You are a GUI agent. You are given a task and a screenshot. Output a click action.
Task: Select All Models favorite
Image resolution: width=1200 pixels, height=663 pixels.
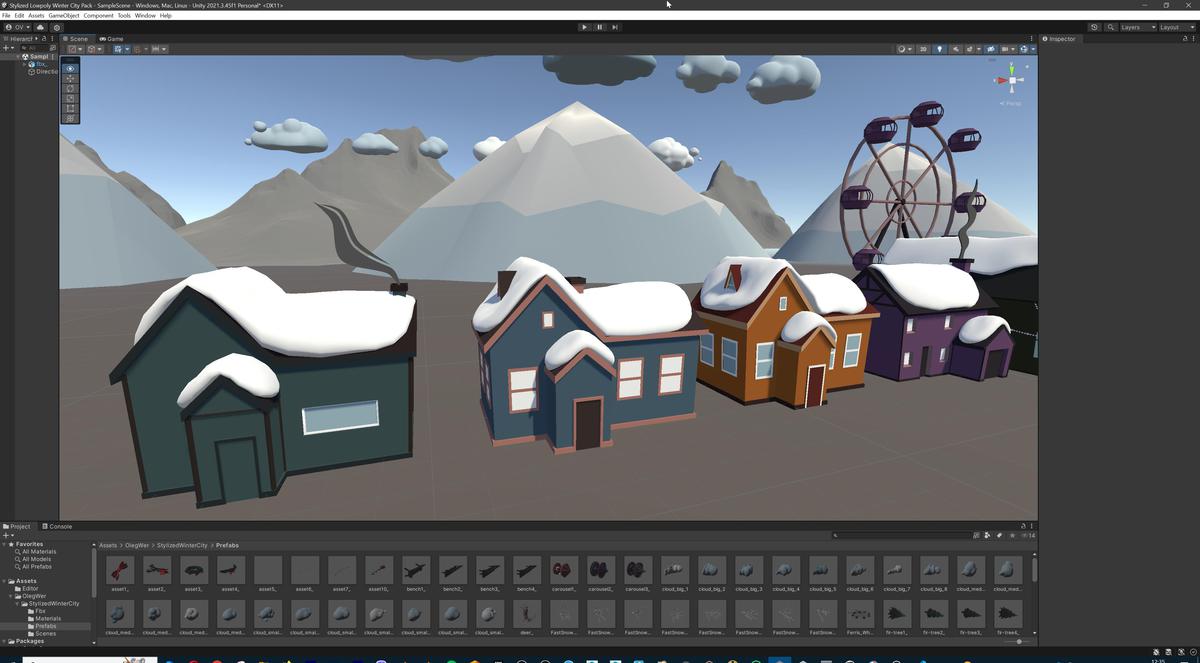point(35,559)
